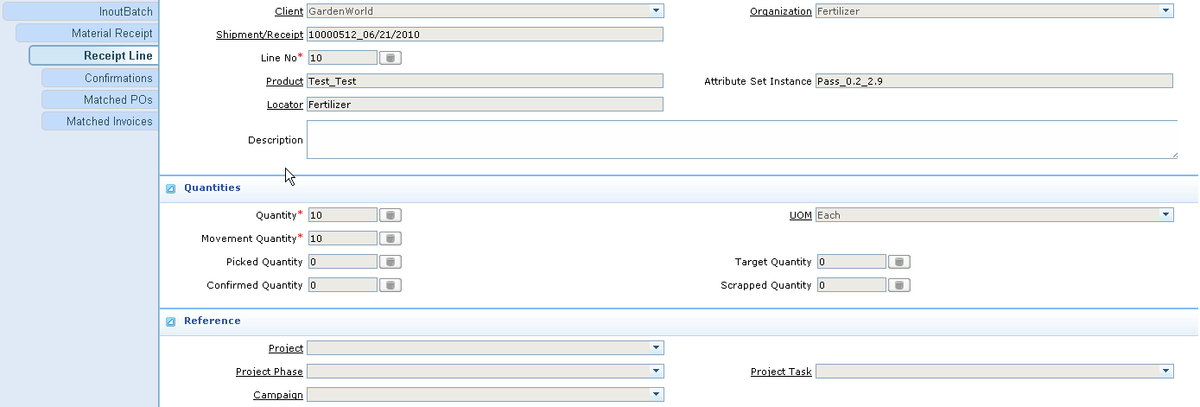Expand the UOM dropdown showing Each
Viewport: 1200px width, 407px height.
pyautogui.click(x=994, y=215)
